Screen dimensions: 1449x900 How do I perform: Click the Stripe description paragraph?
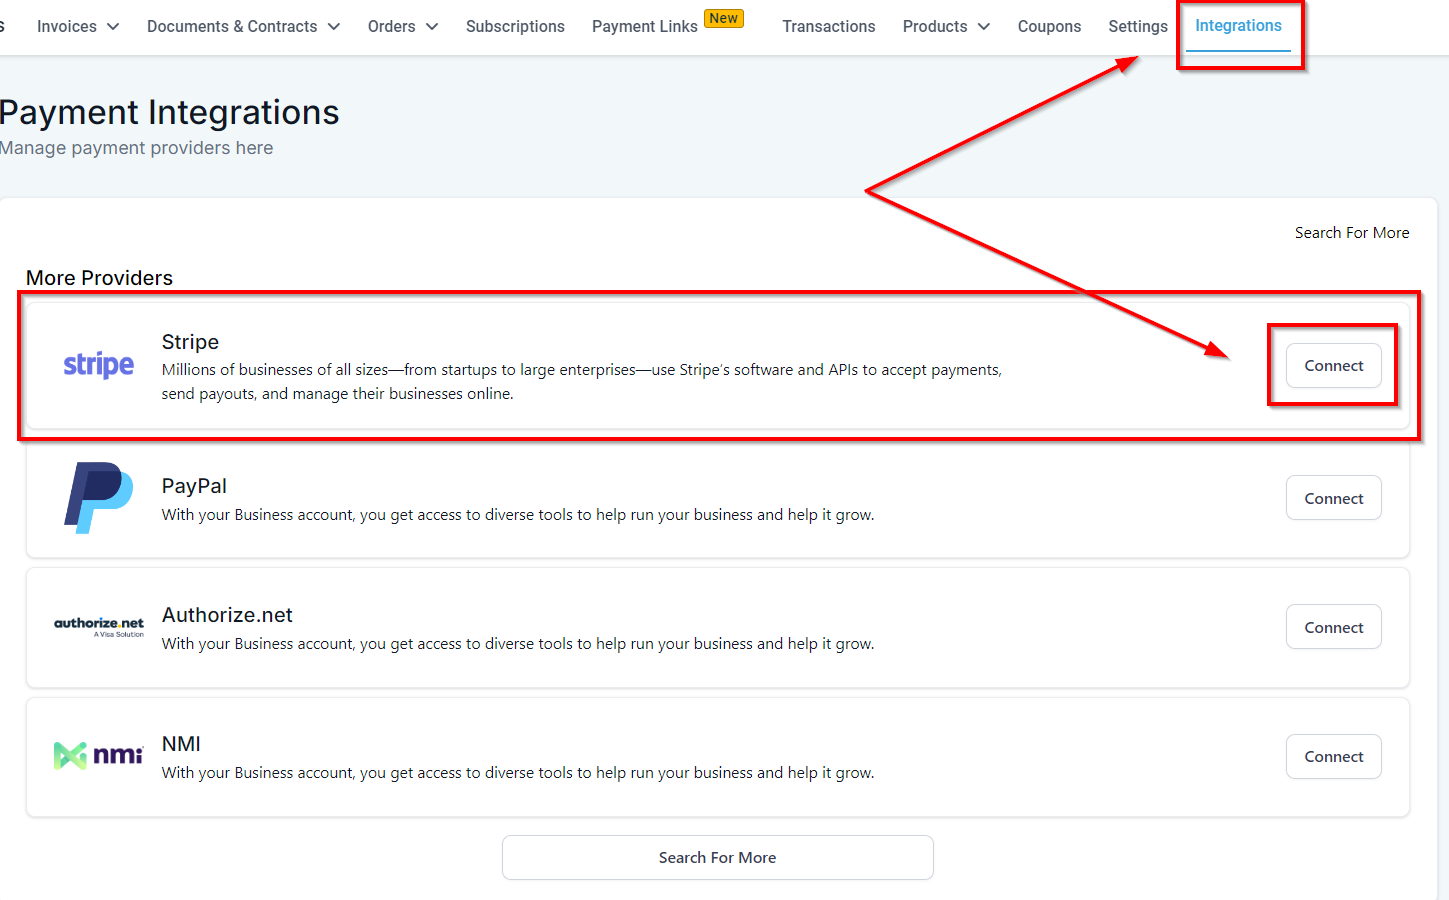click(582, 382)
